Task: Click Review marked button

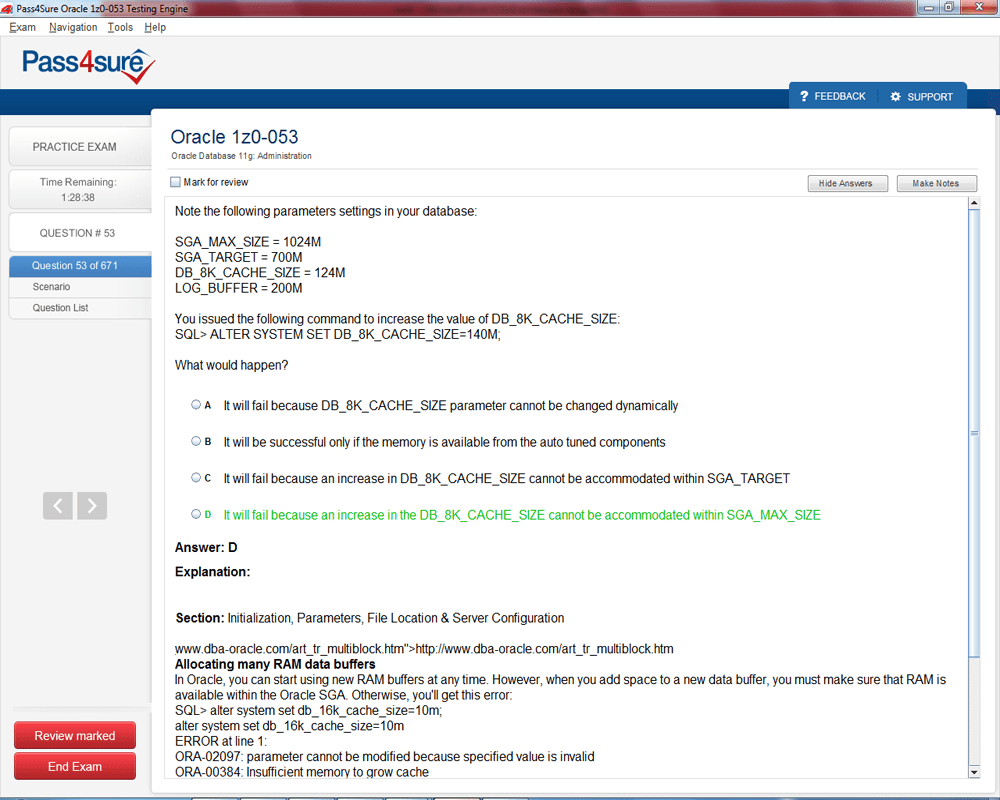Action: coord(75,736)
